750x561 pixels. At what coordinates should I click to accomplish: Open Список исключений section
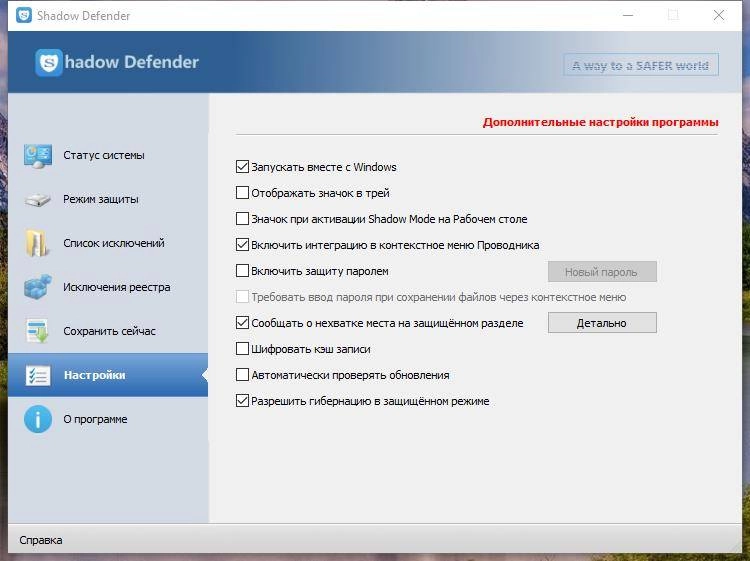(x=108, y=243)
